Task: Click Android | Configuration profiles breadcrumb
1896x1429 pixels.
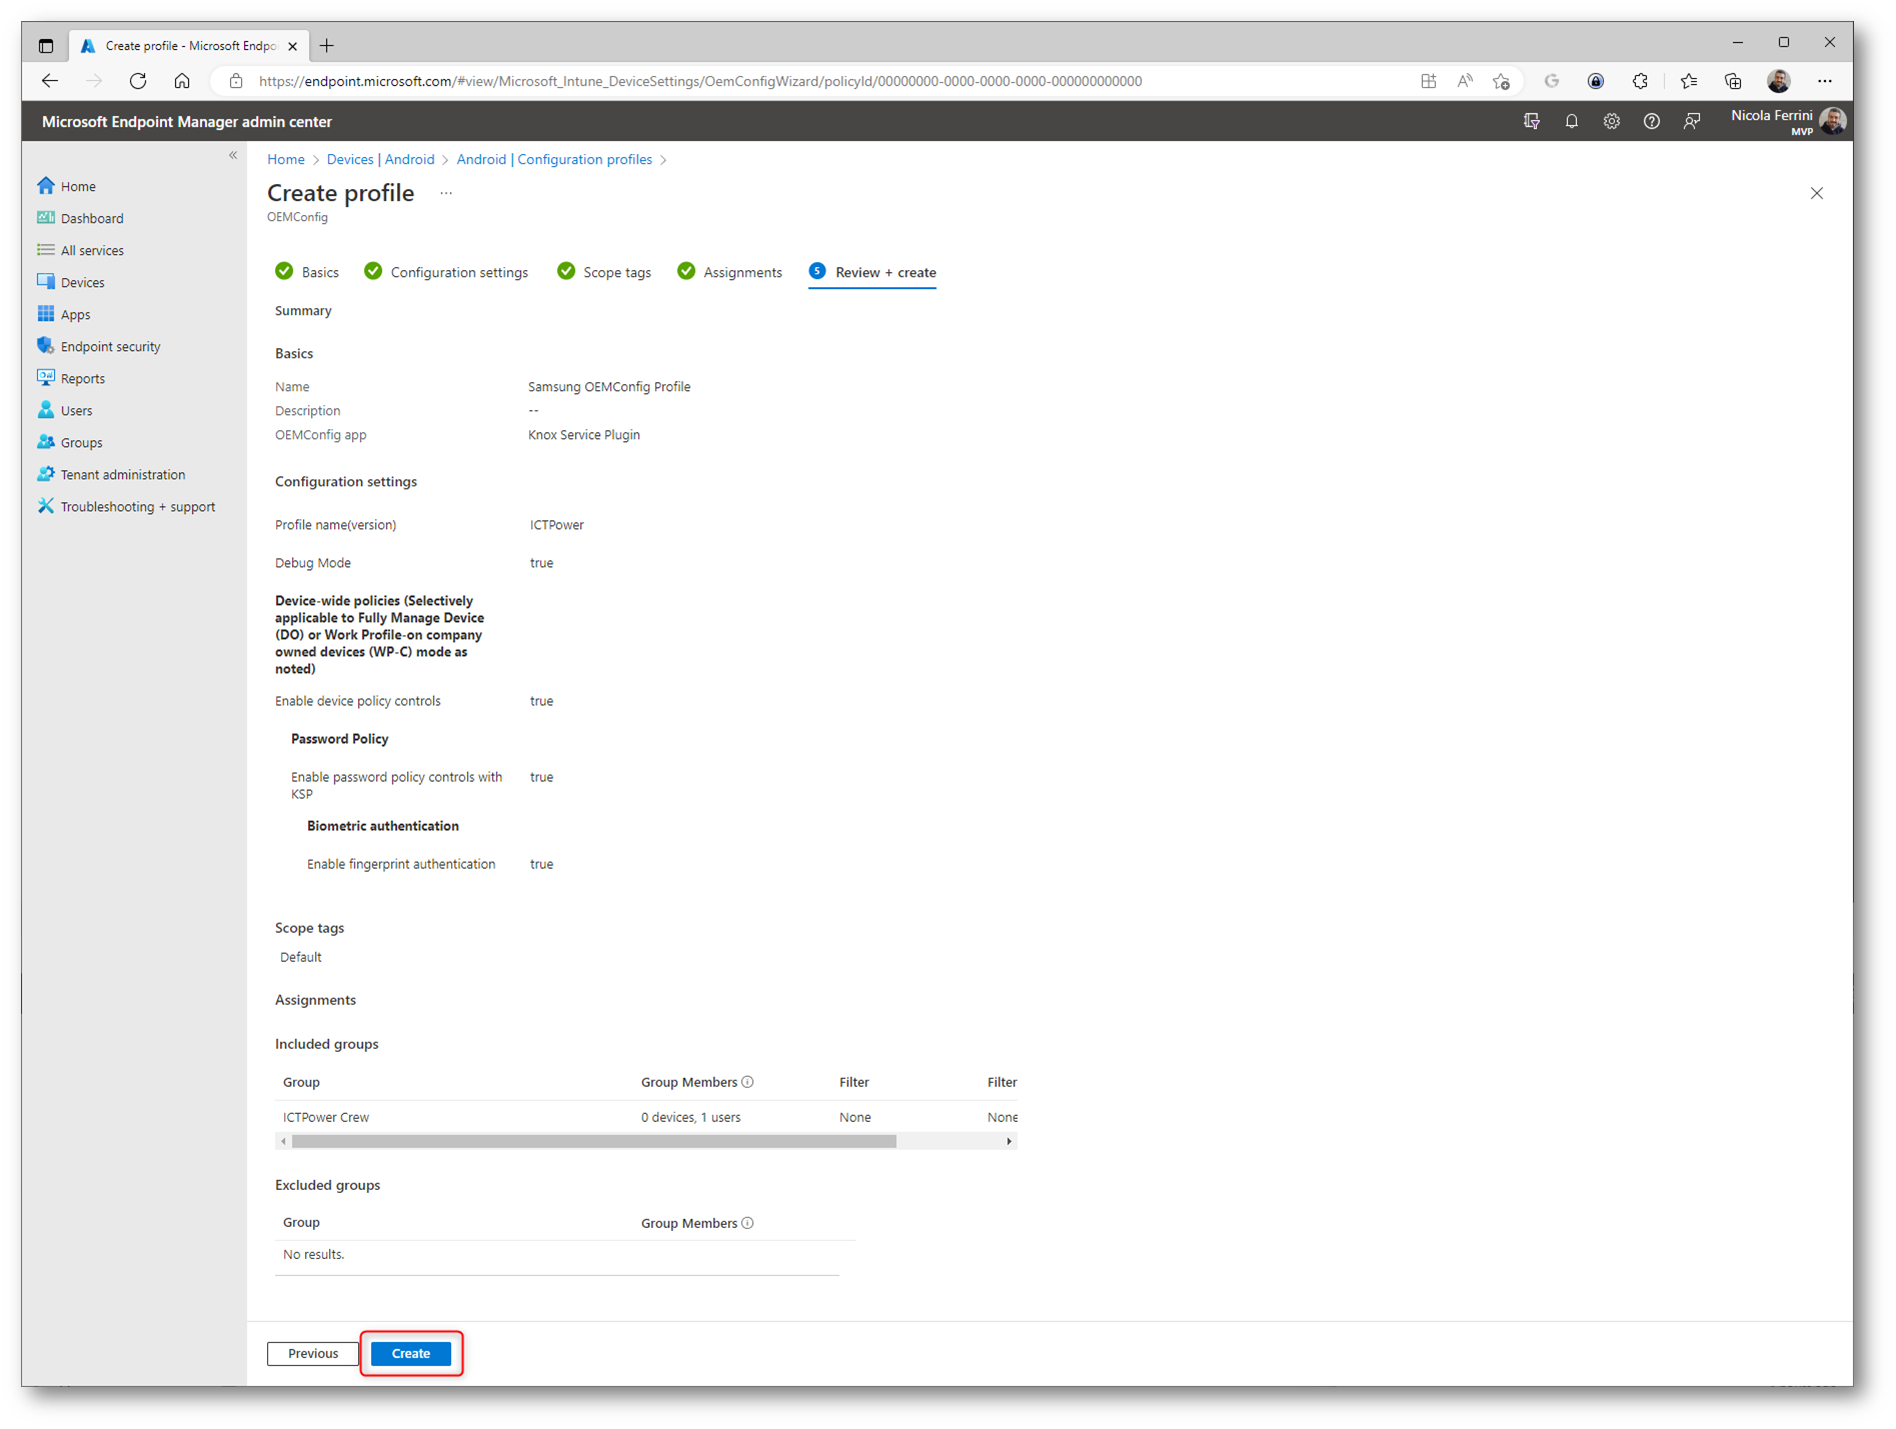Action: click(554, 159)
